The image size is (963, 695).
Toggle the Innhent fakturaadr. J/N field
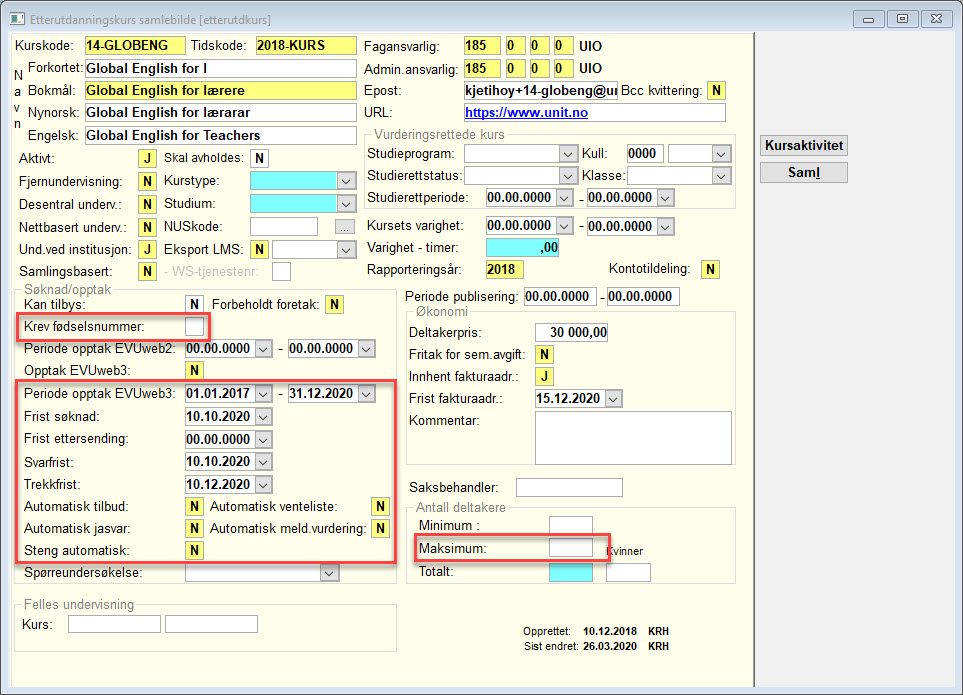click(544, 376)
